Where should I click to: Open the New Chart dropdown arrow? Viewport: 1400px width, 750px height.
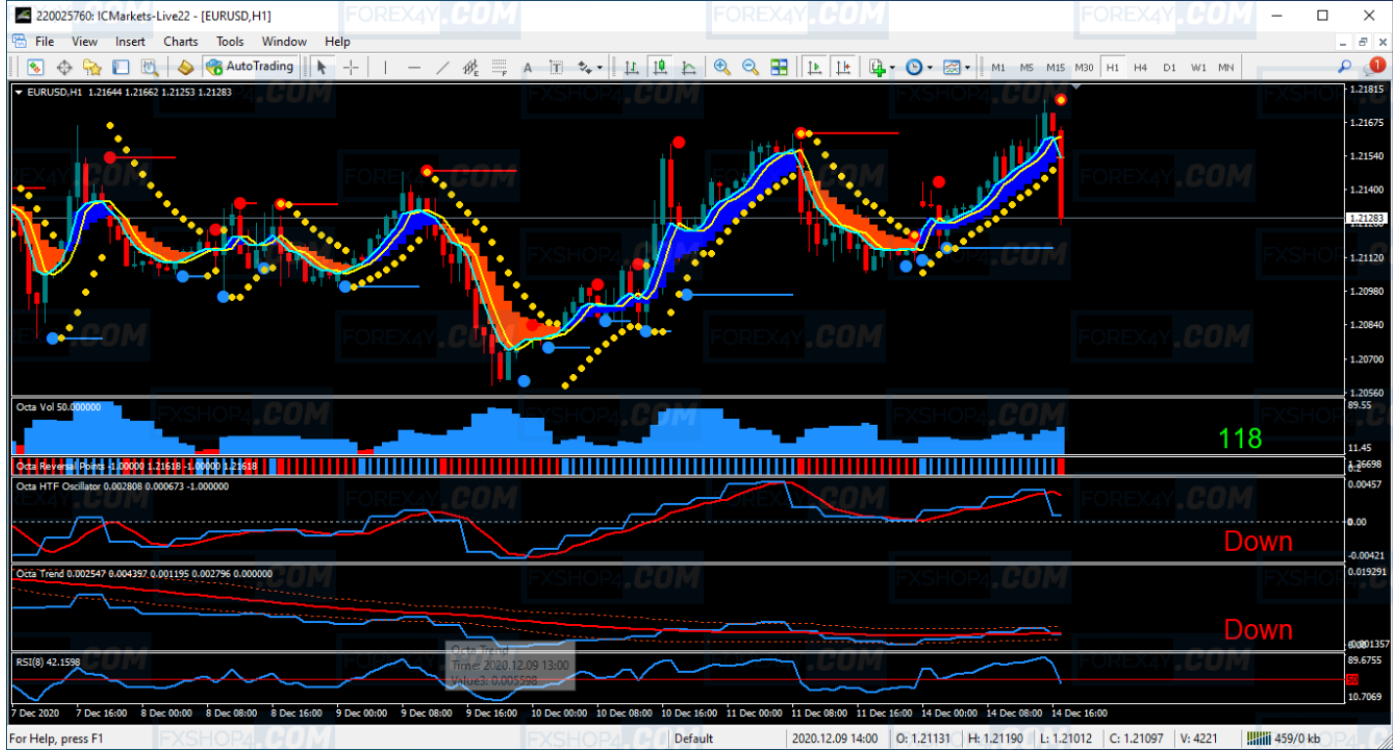[x=892, y=68]
